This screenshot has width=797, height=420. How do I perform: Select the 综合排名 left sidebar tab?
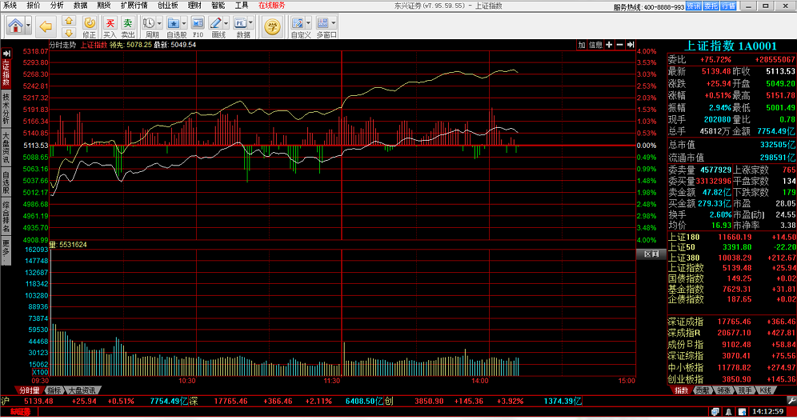click(x=6, y=217)
